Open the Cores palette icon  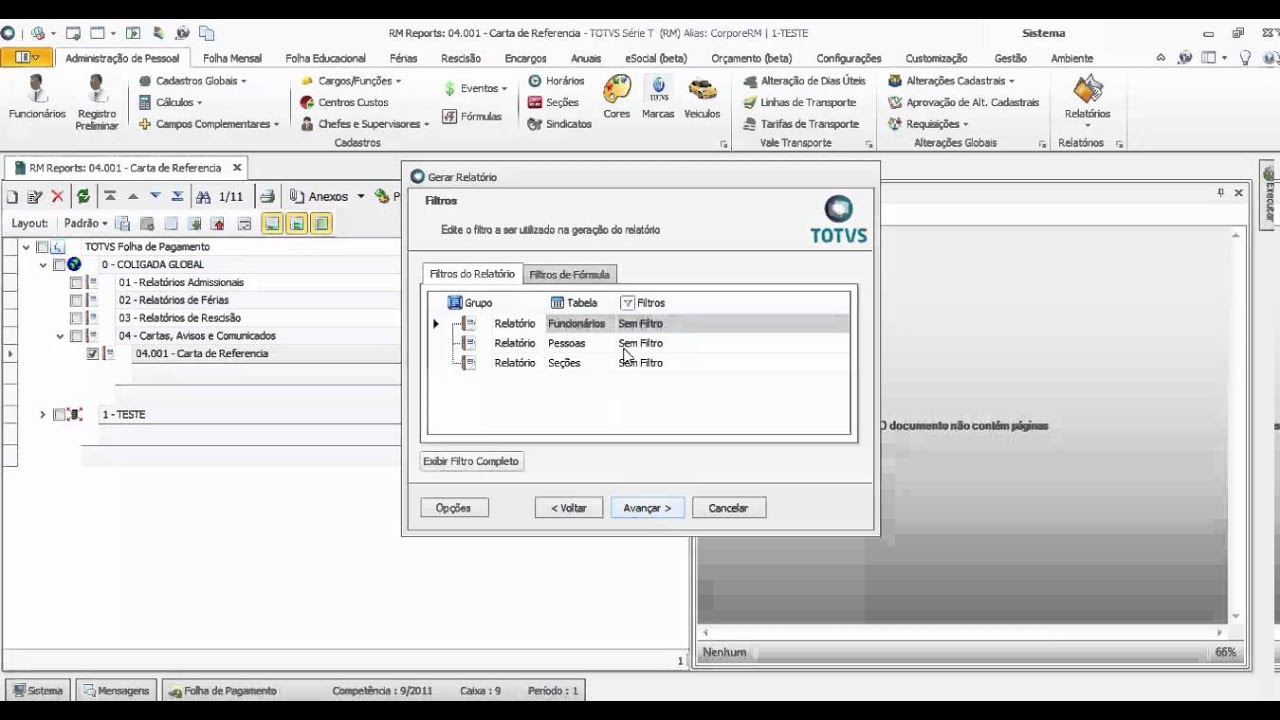tap(617, 98)
